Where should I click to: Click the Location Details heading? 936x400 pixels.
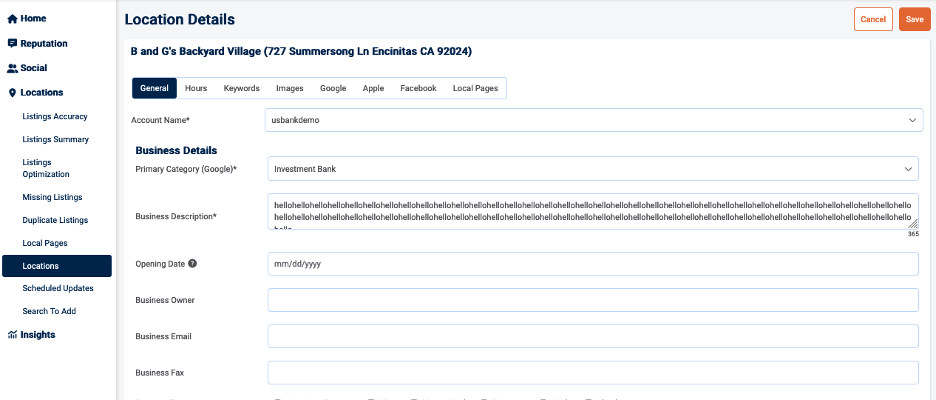(180, 20)
